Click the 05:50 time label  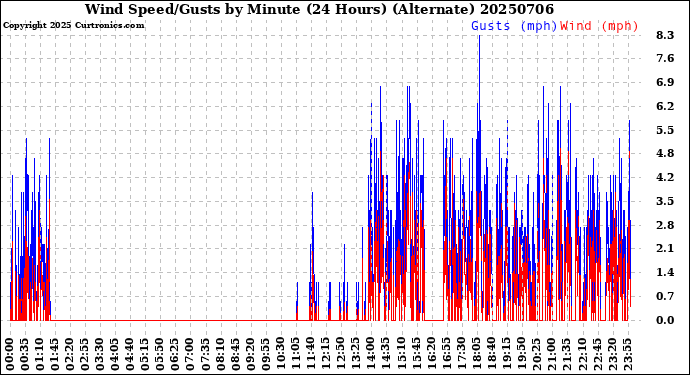(161, 354)
